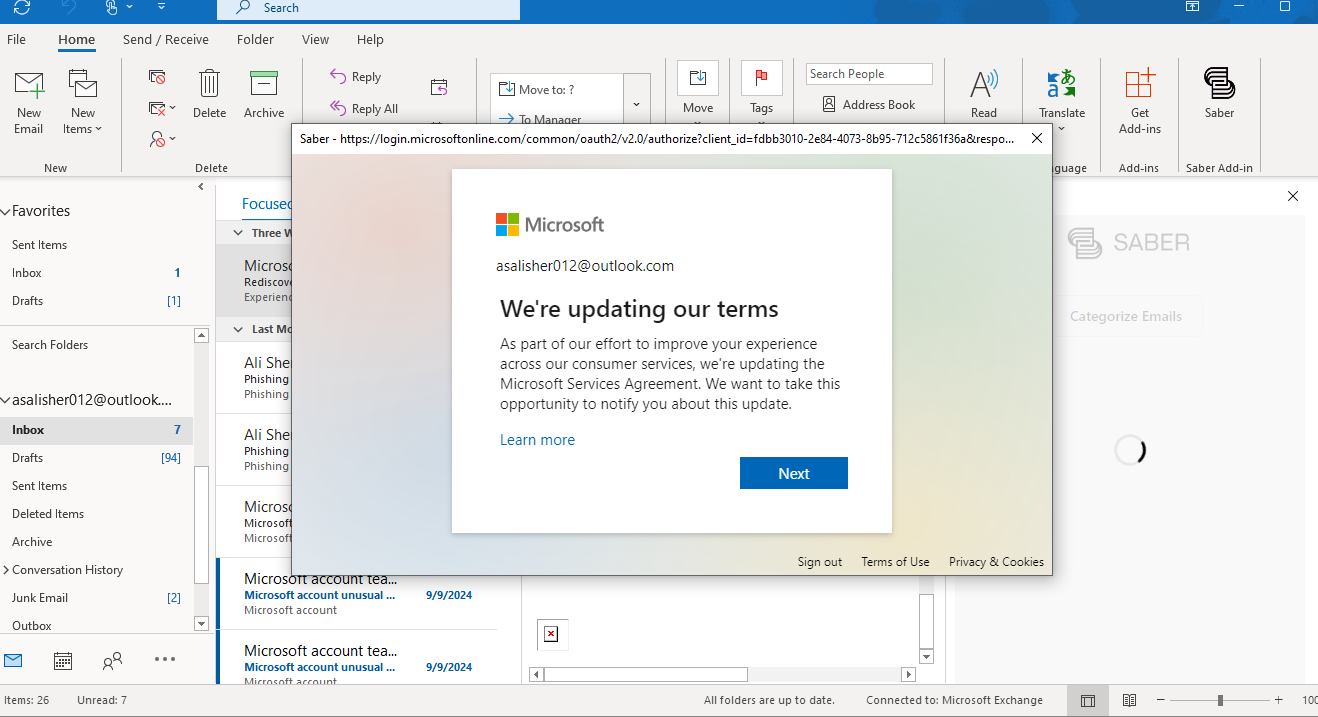1318x717 pixels.
Task: Click the zoom out minus button
Action: 1160,700
